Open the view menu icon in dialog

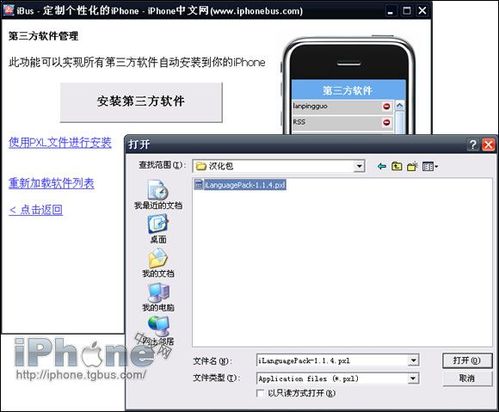(x=430, y=166)
